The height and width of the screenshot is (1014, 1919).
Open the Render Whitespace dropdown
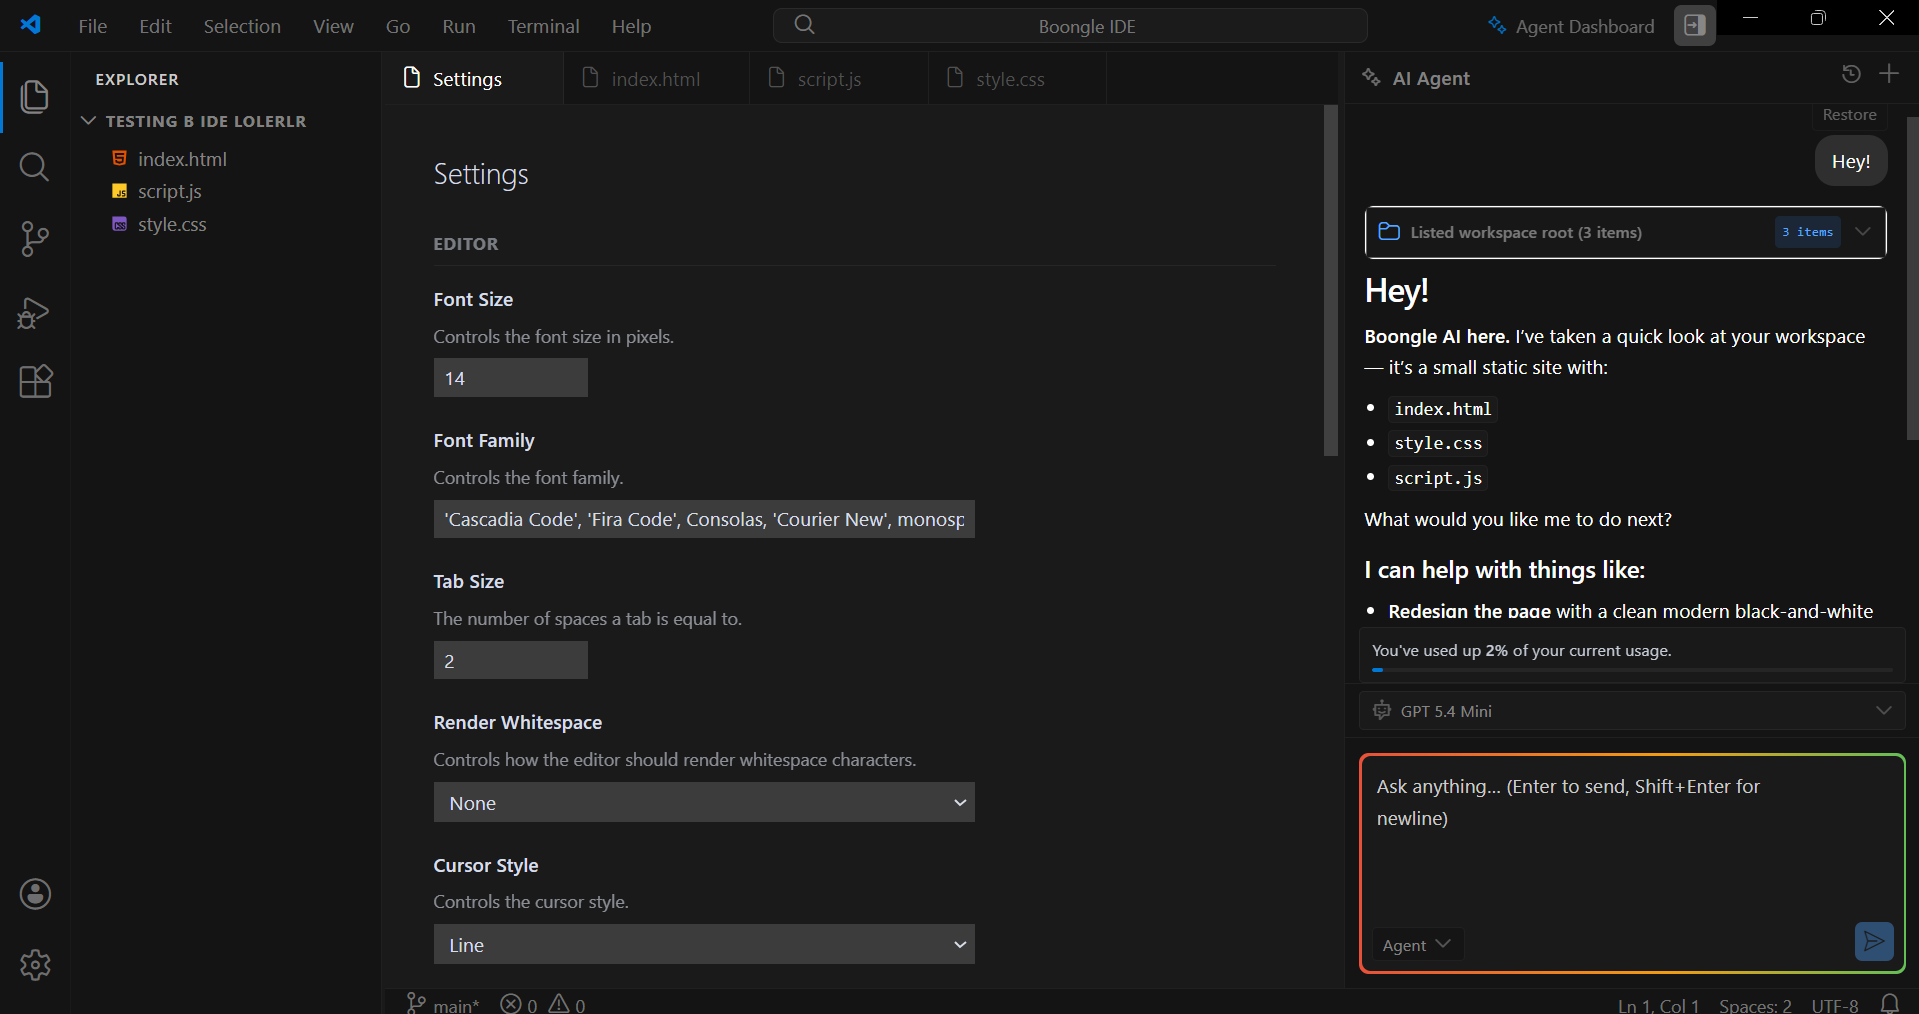704,802
